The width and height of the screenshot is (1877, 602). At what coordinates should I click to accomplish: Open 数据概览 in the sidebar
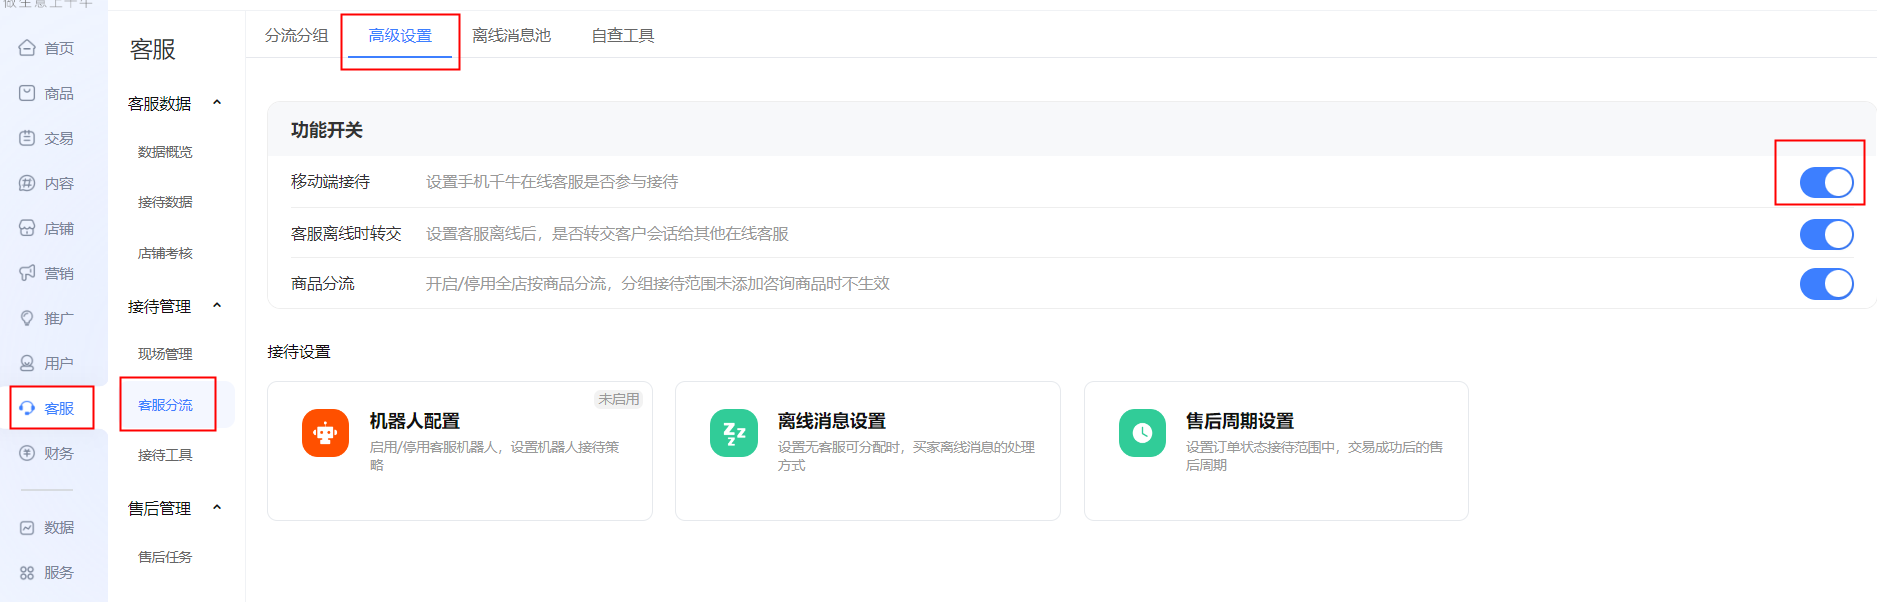point(165,152)
